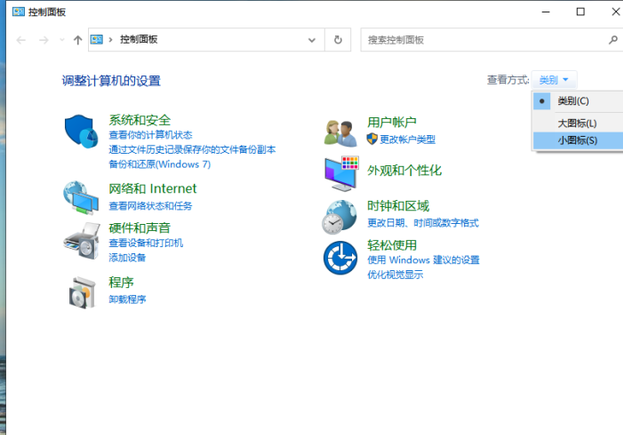Viewport: 623px width, 435px height.
Task: Click the 搜索控制面板 search field
Action: point(483,40)
